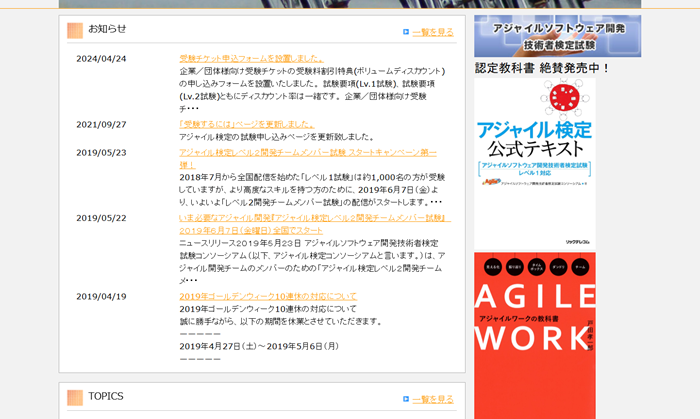Click the お知らせ section heading

click(x=107, y=29)
